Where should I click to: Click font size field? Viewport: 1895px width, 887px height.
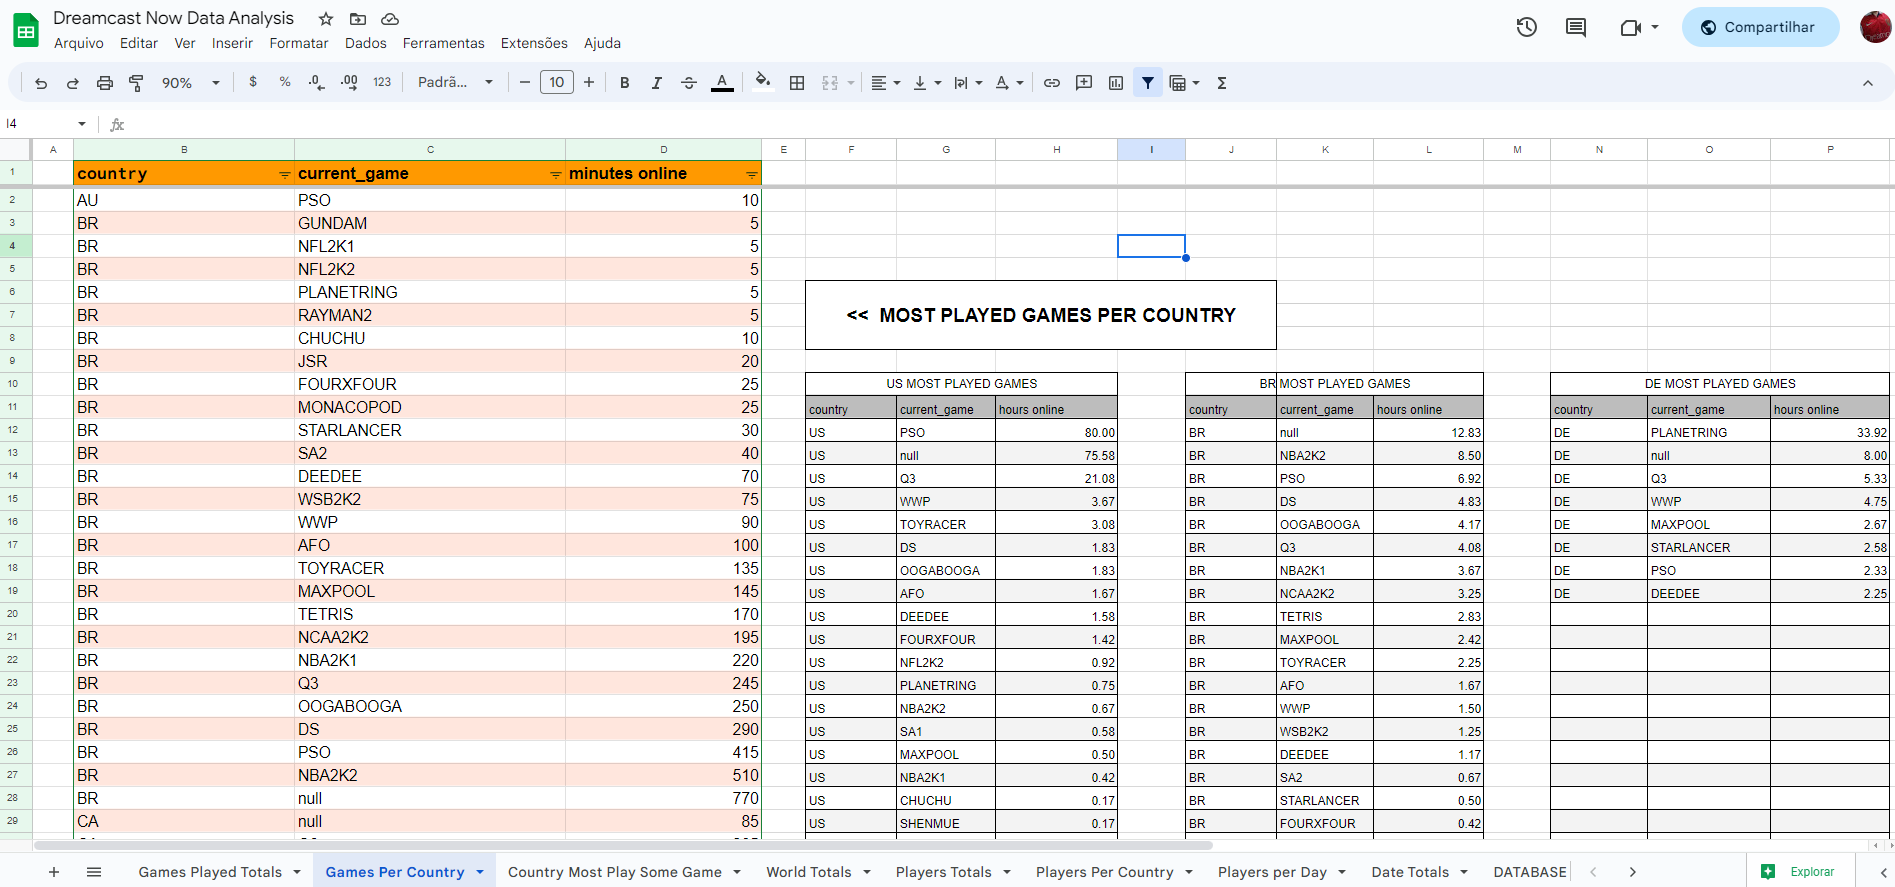click(557, 83)
